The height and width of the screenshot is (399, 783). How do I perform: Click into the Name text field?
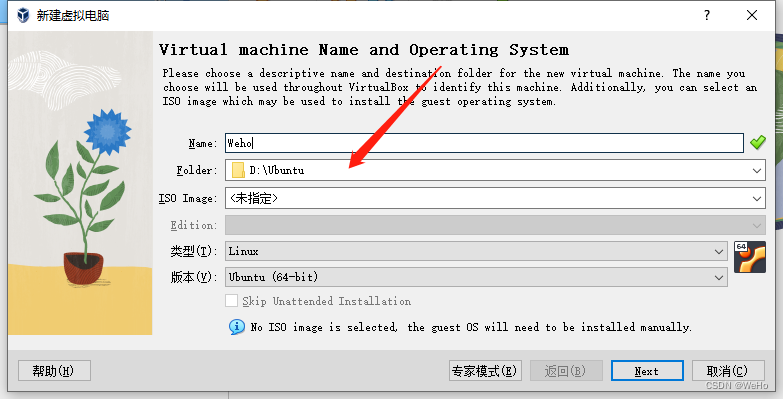click(484, 143)
